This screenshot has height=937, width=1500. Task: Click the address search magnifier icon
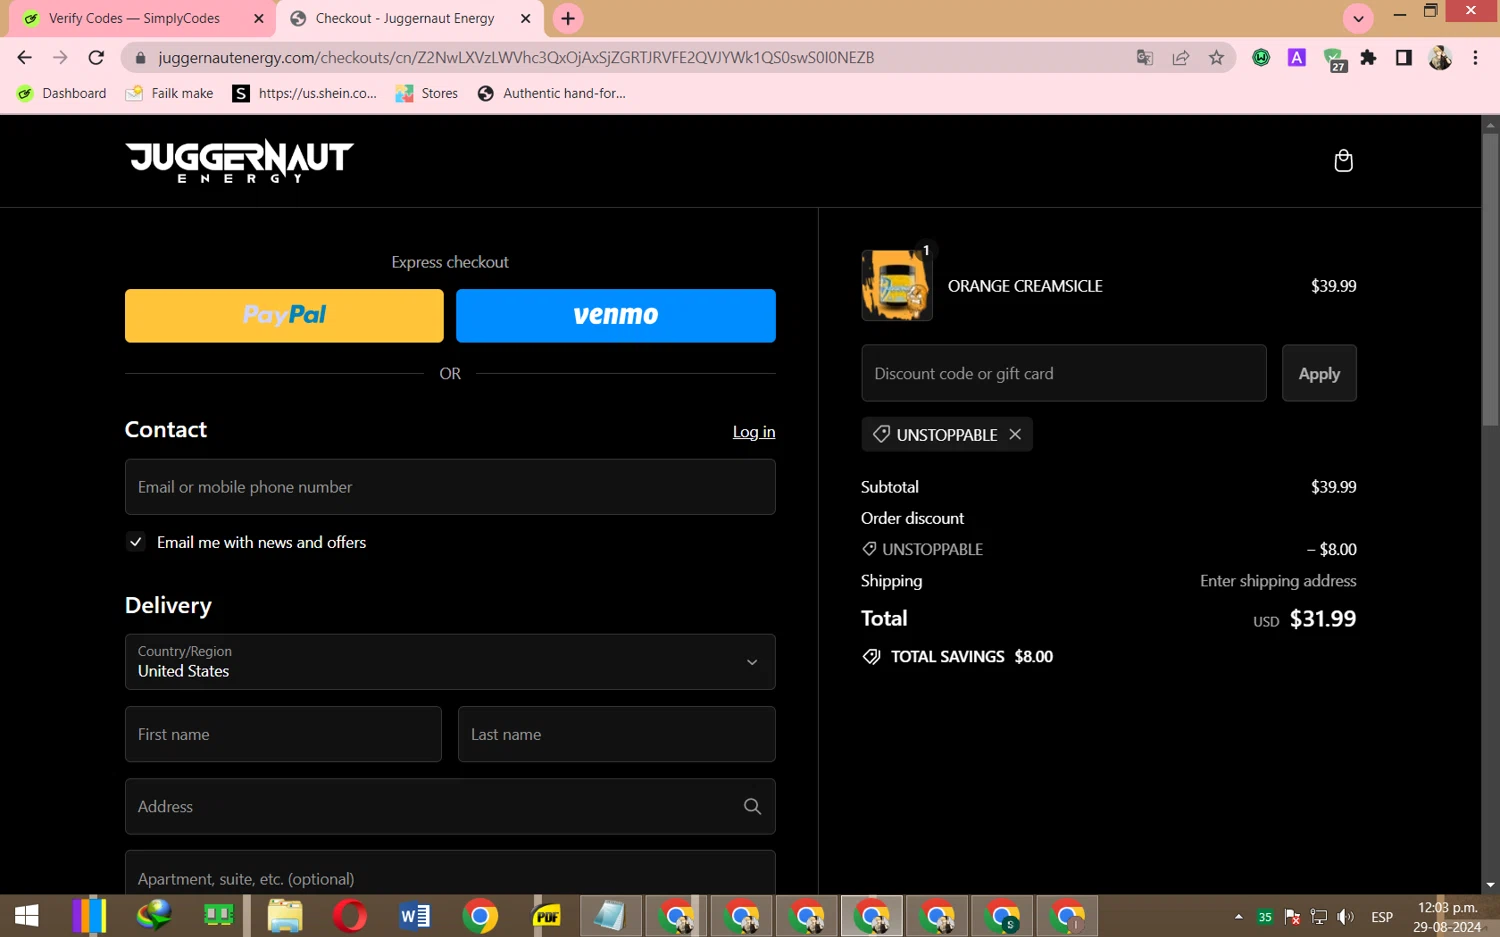click(x=752, y=806)
